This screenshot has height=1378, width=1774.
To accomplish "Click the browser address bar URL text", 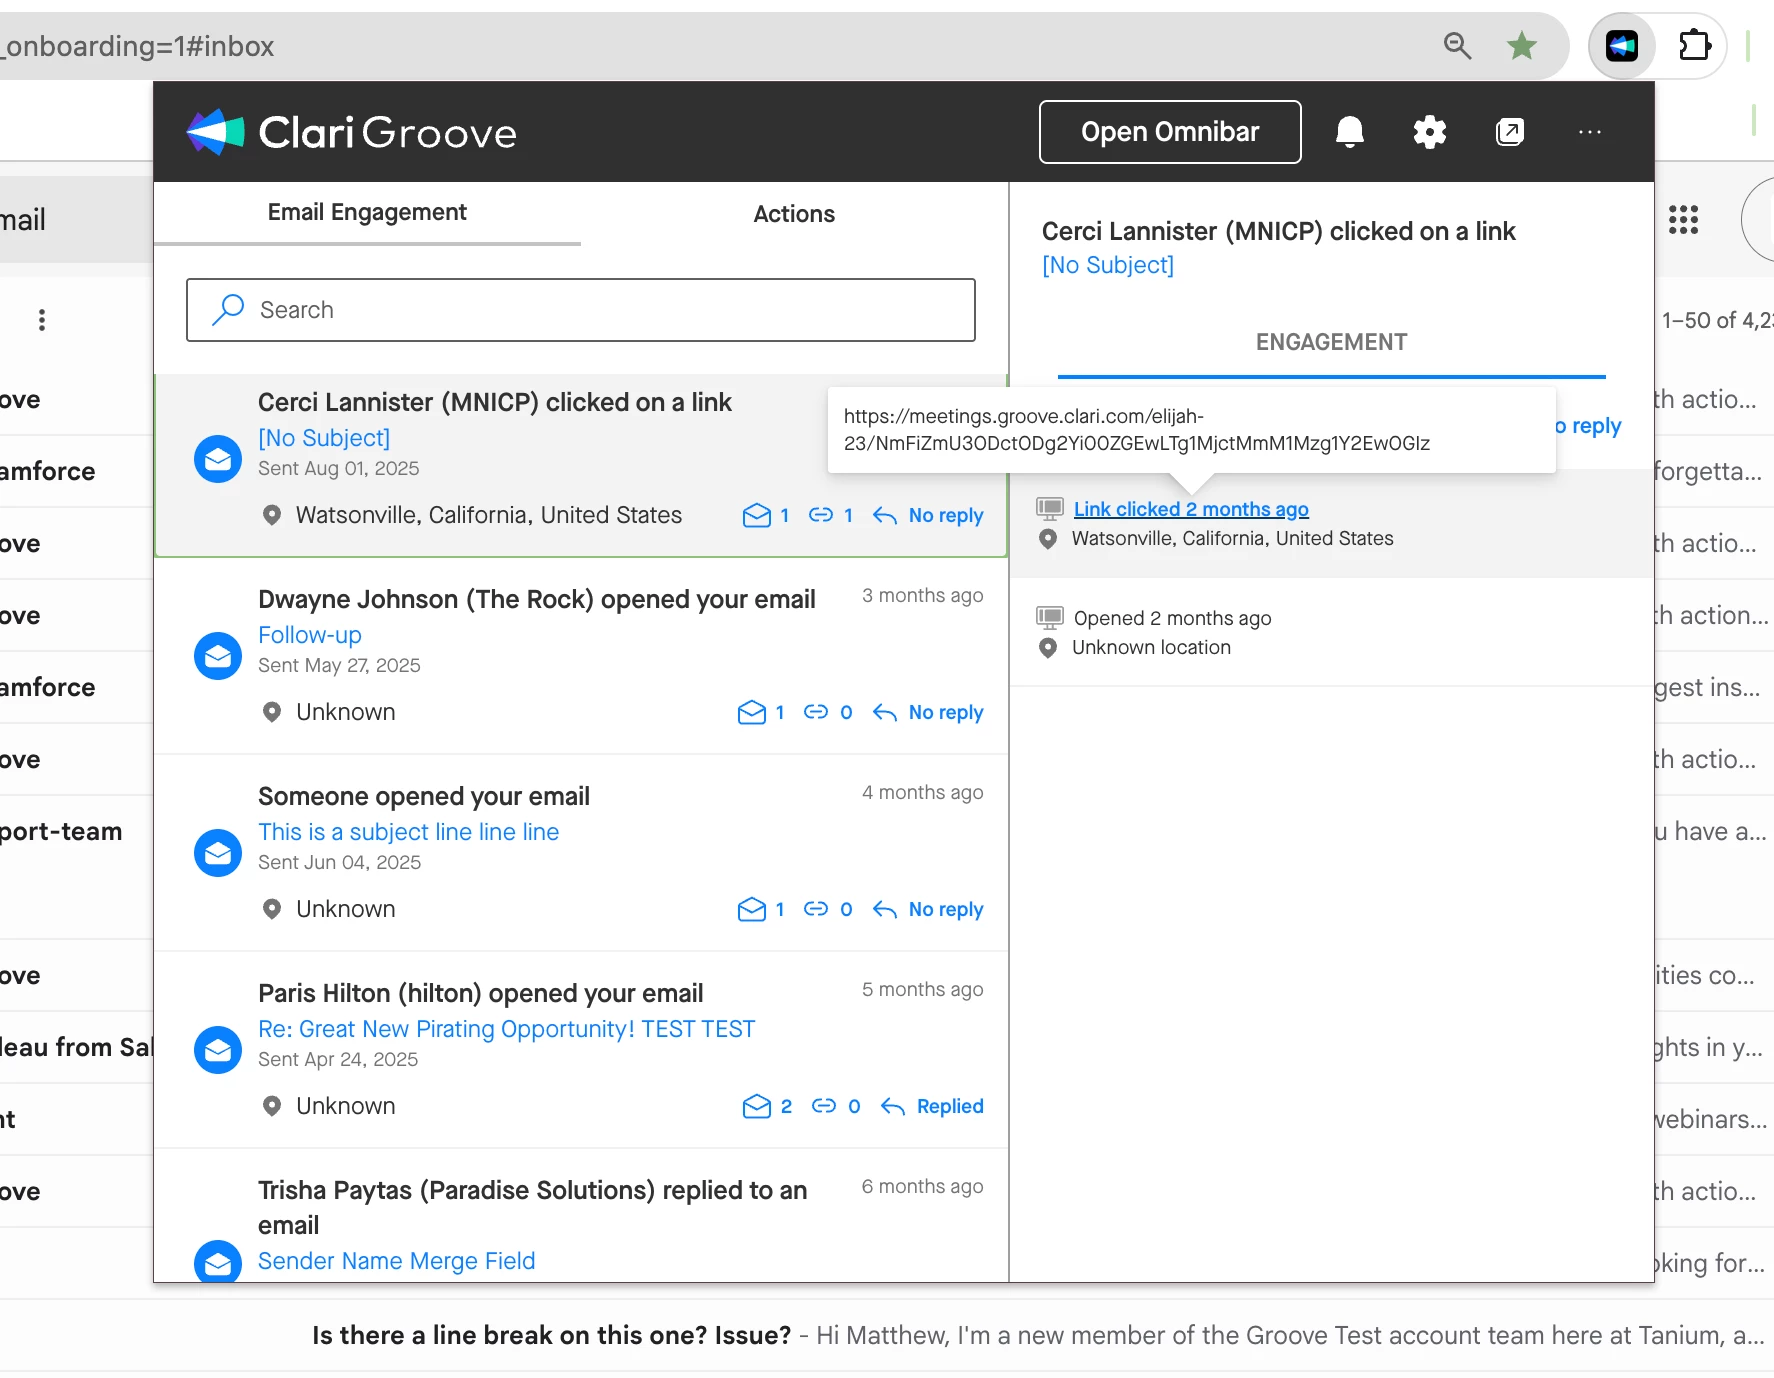I will (x=137, y=46).
